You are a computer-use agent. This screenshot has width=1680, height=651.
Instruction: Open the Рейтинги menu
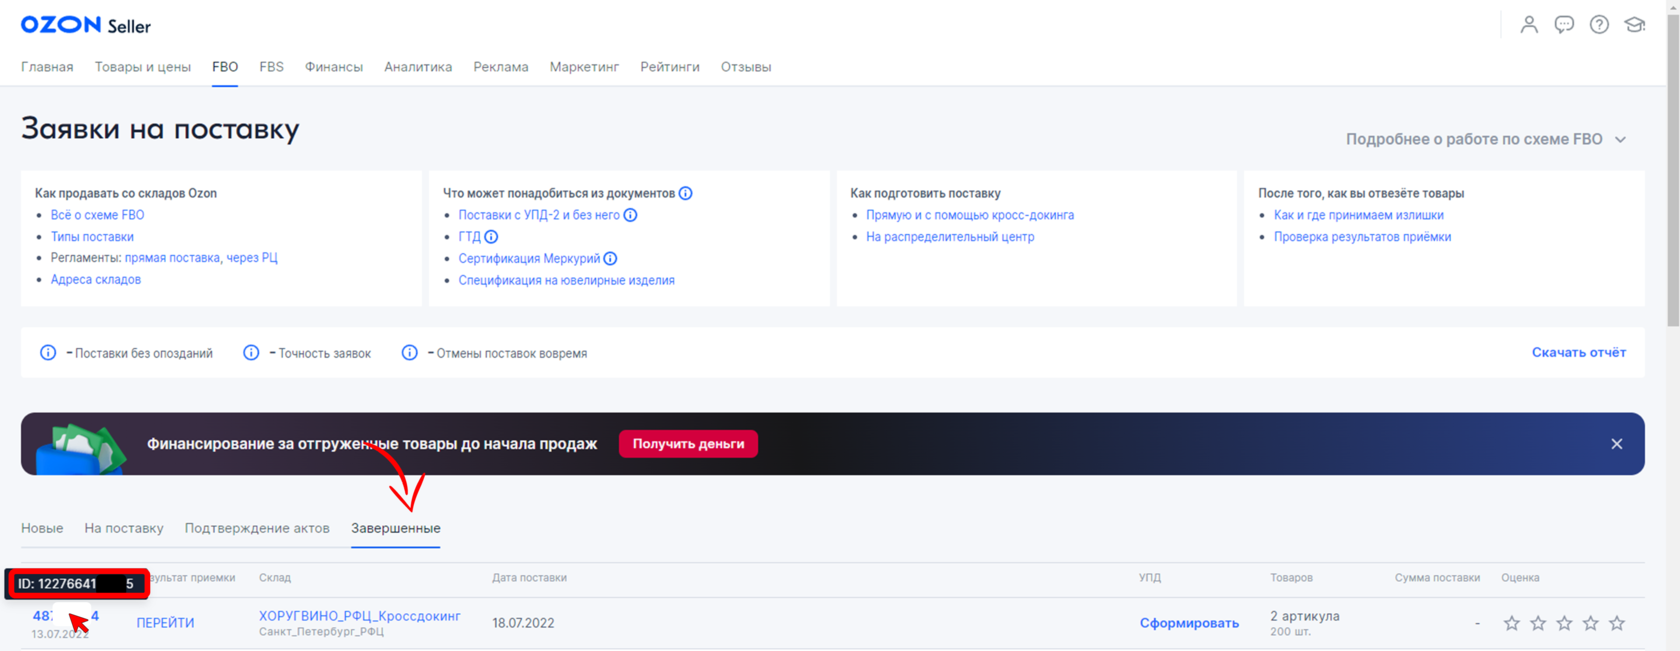(670, 67)
